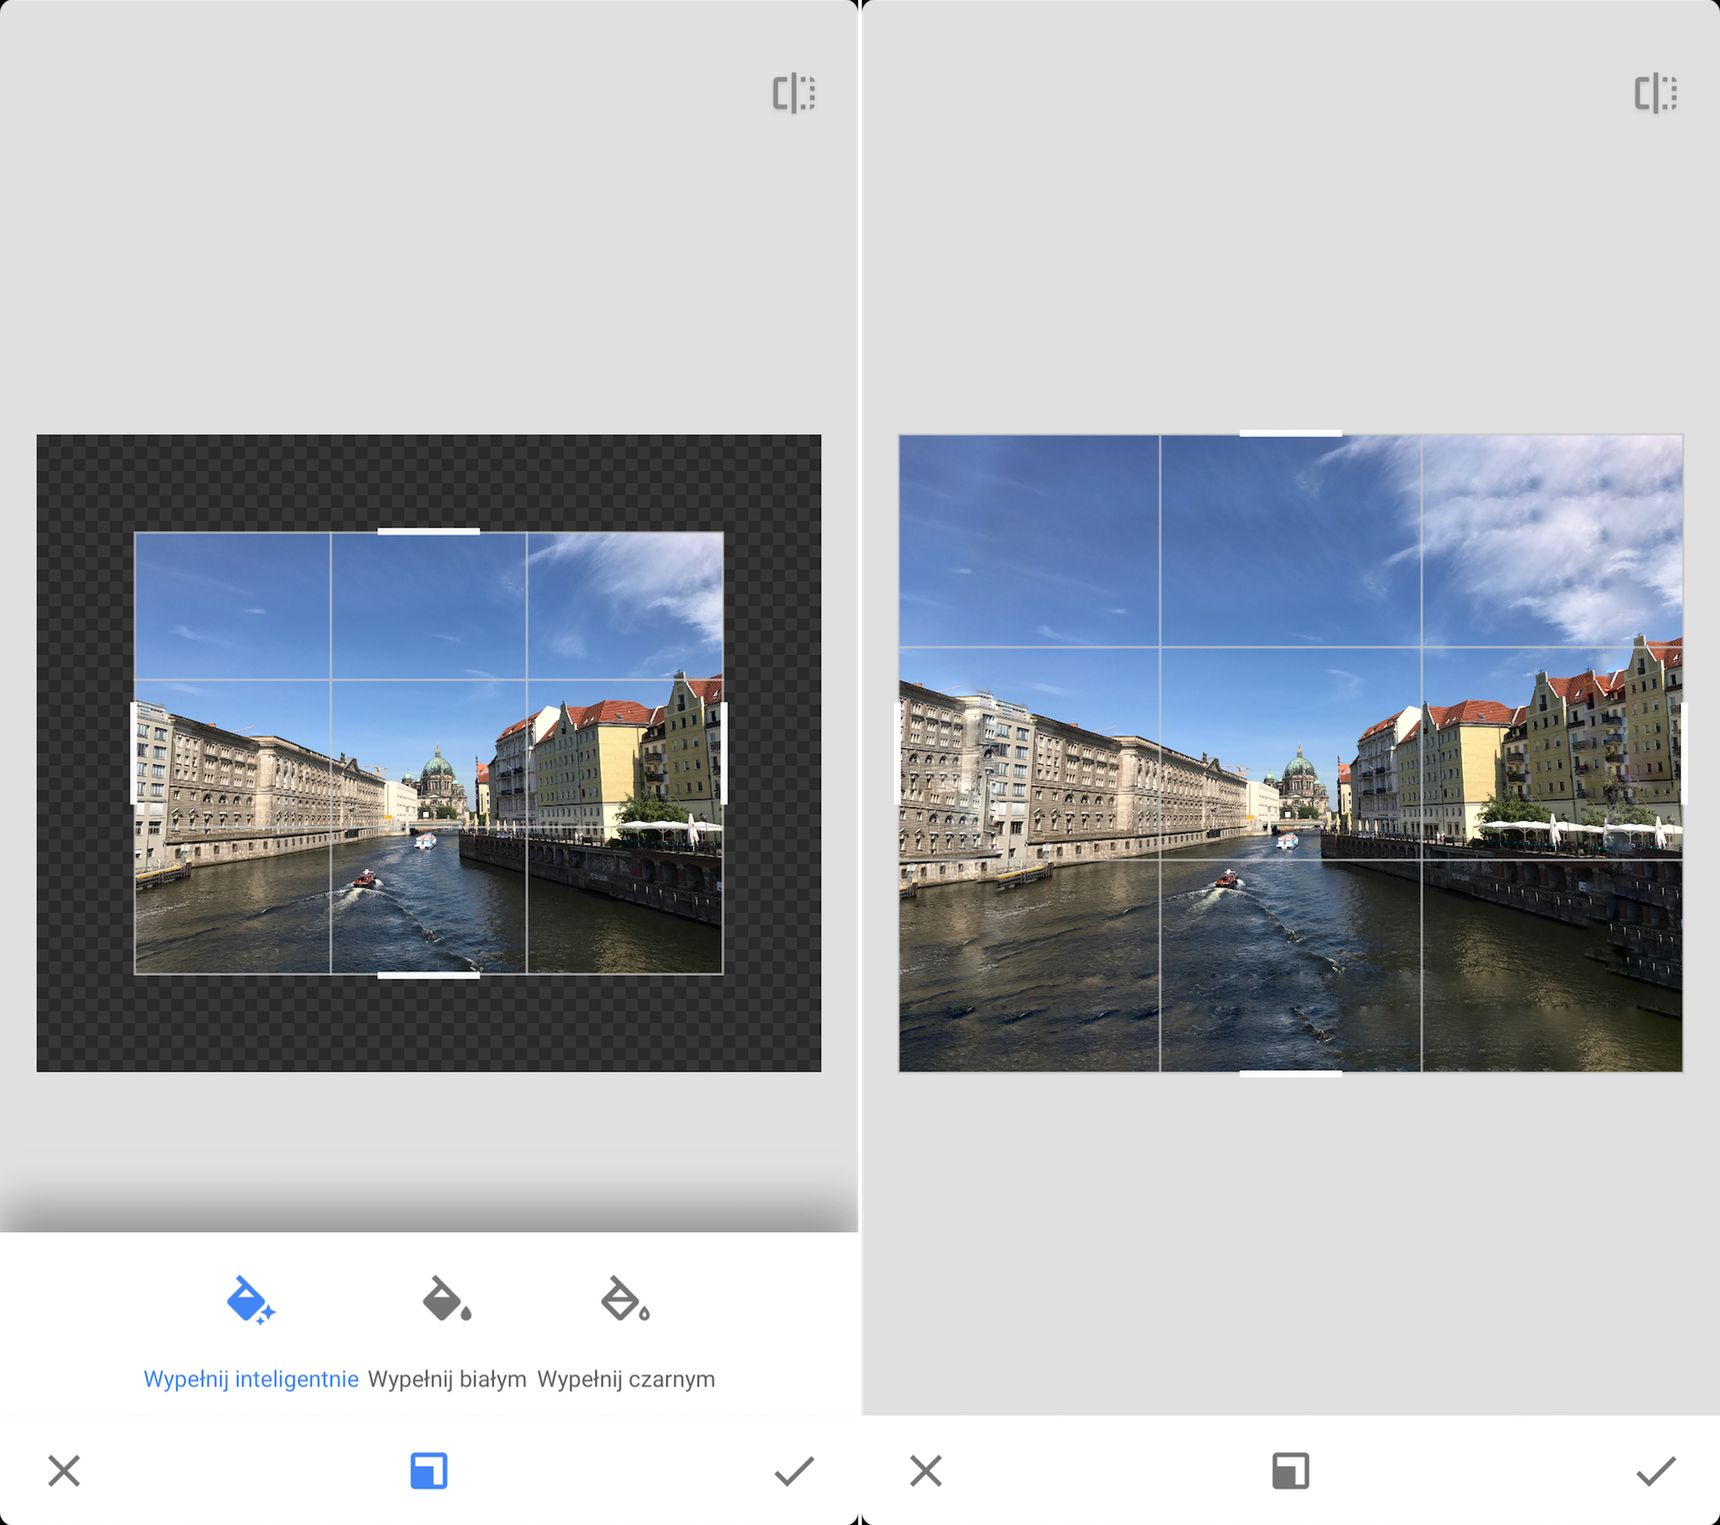The width and height of the screenshot is (1720, 1525).
Task: Grab bottom expand handle in left screen
Action: coord(428,975)
